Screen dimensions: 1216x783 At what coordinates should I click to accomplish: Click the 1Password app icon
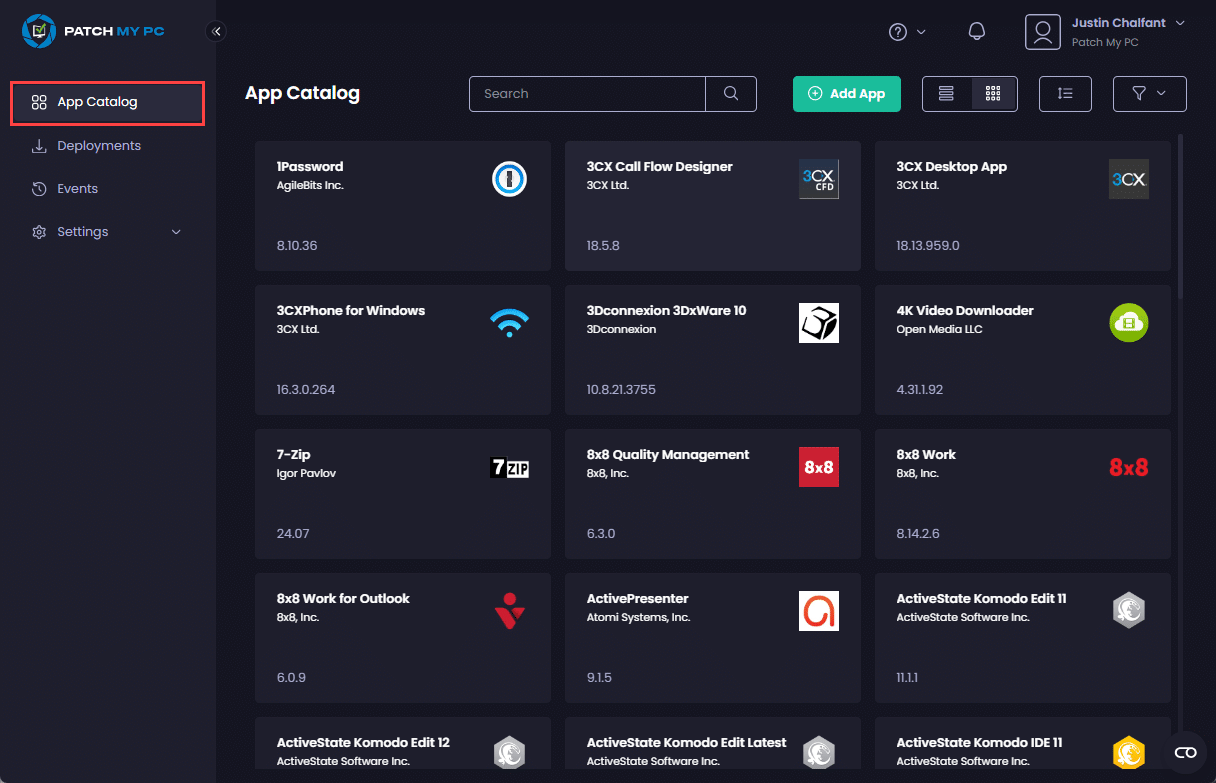click(x=509, y=179)
